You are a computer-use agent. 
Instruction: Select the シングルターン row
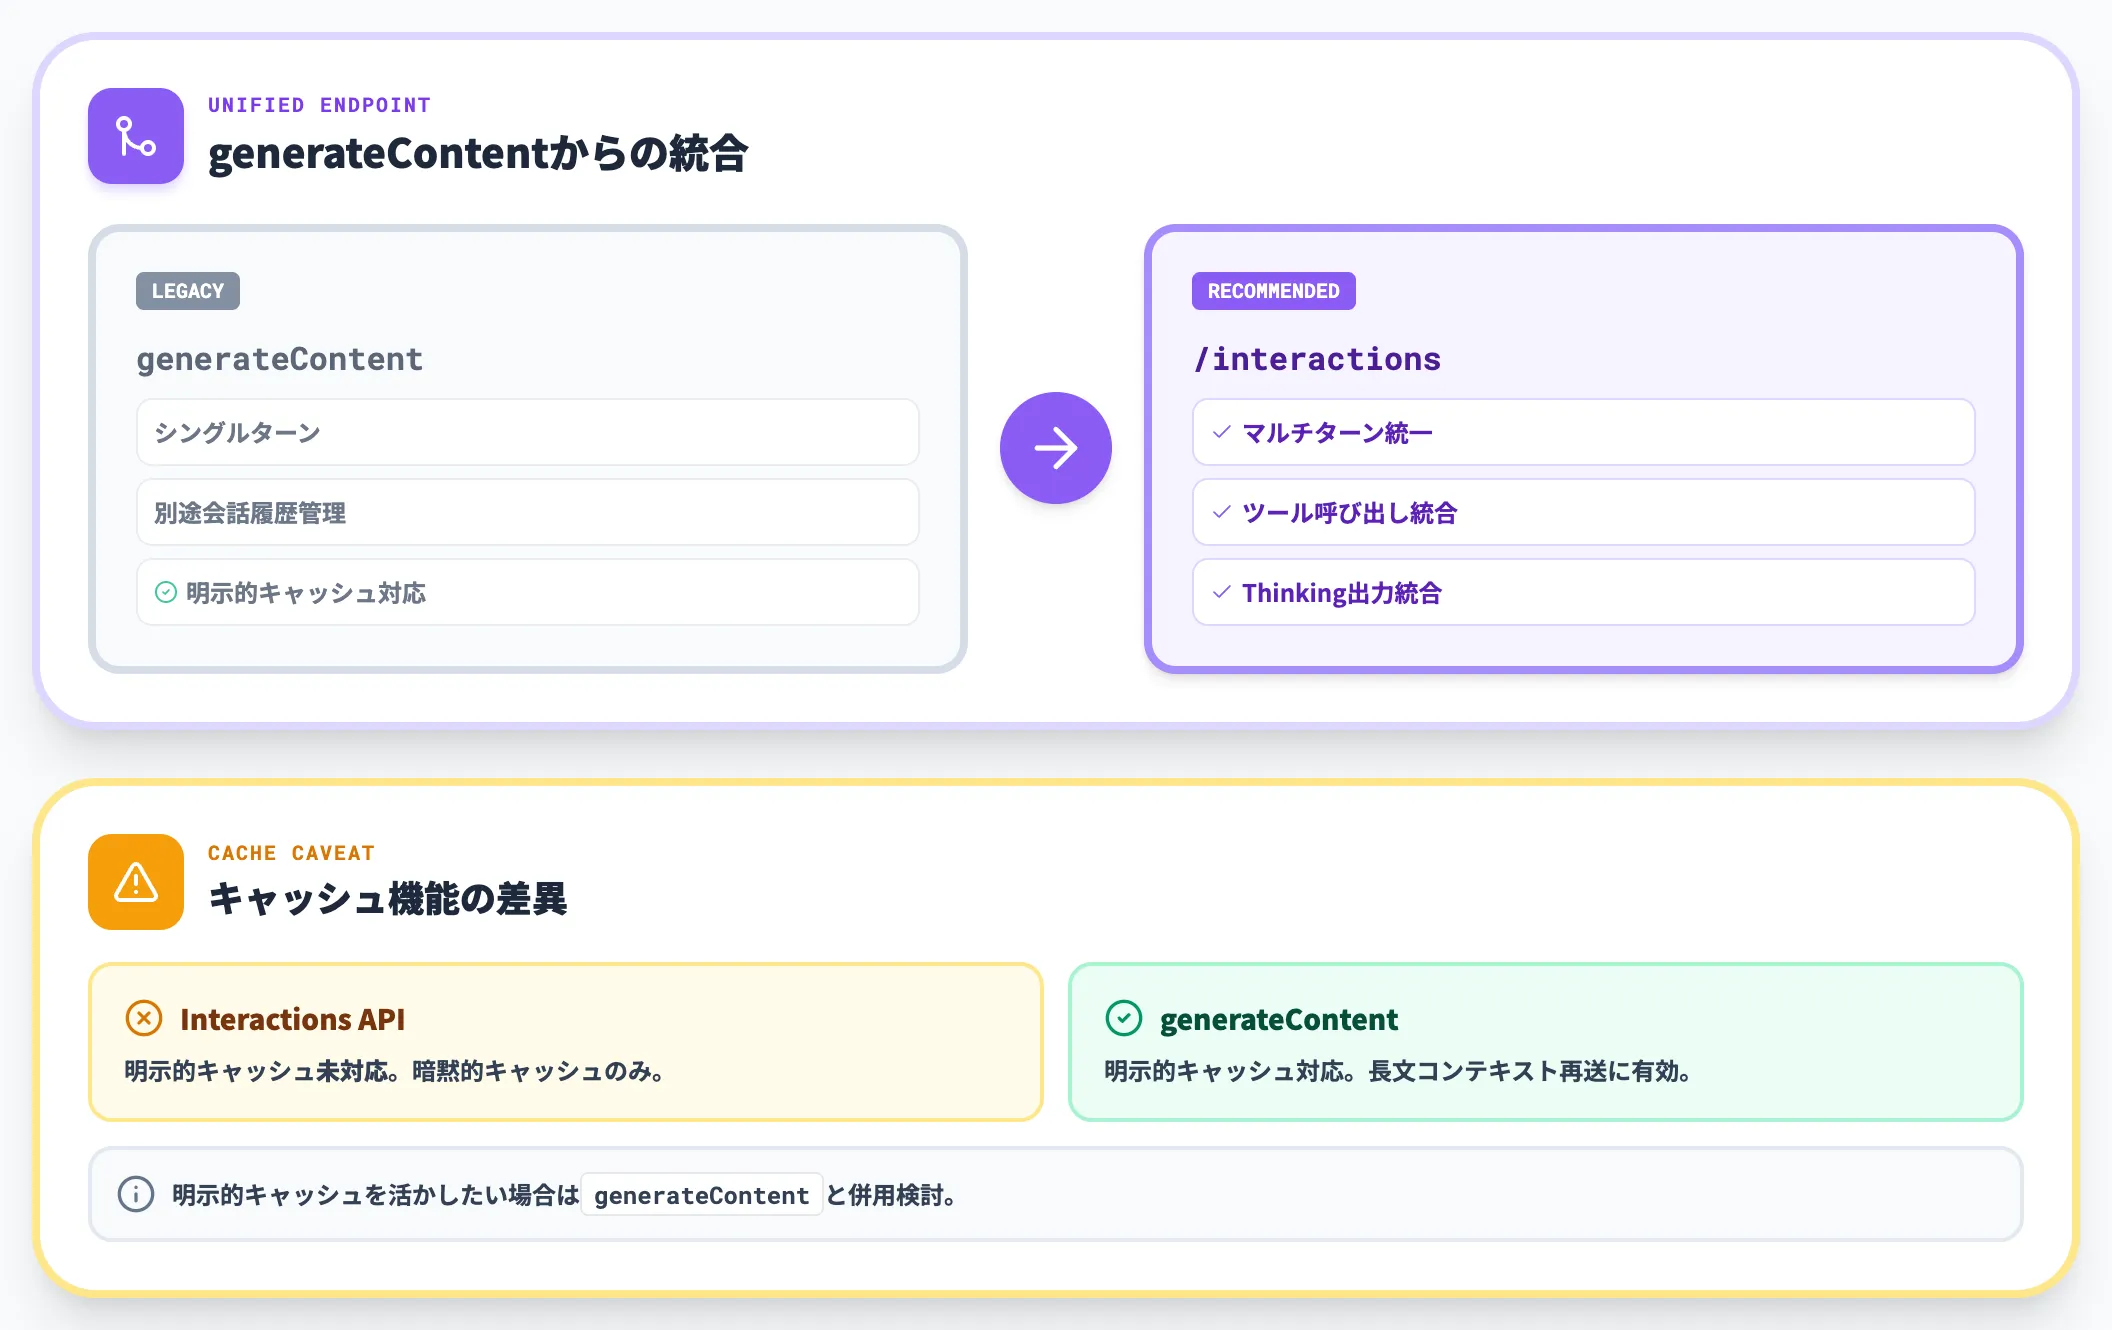tap(528, 432)
